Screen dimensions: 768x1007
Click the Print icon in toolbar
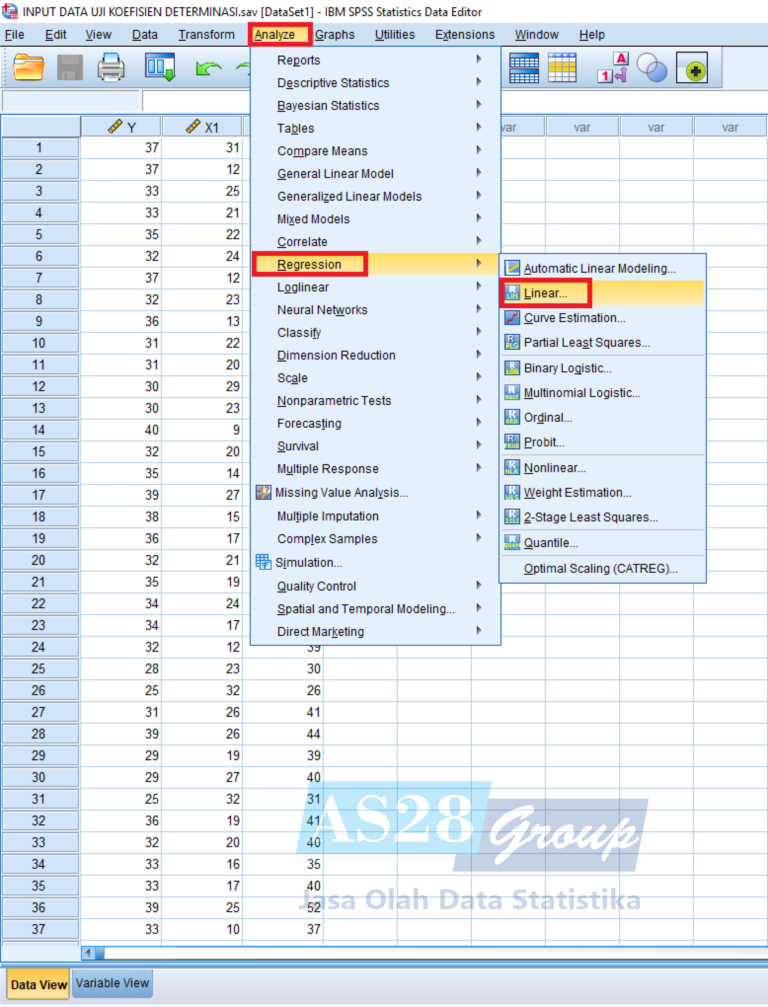click(111, 67)
